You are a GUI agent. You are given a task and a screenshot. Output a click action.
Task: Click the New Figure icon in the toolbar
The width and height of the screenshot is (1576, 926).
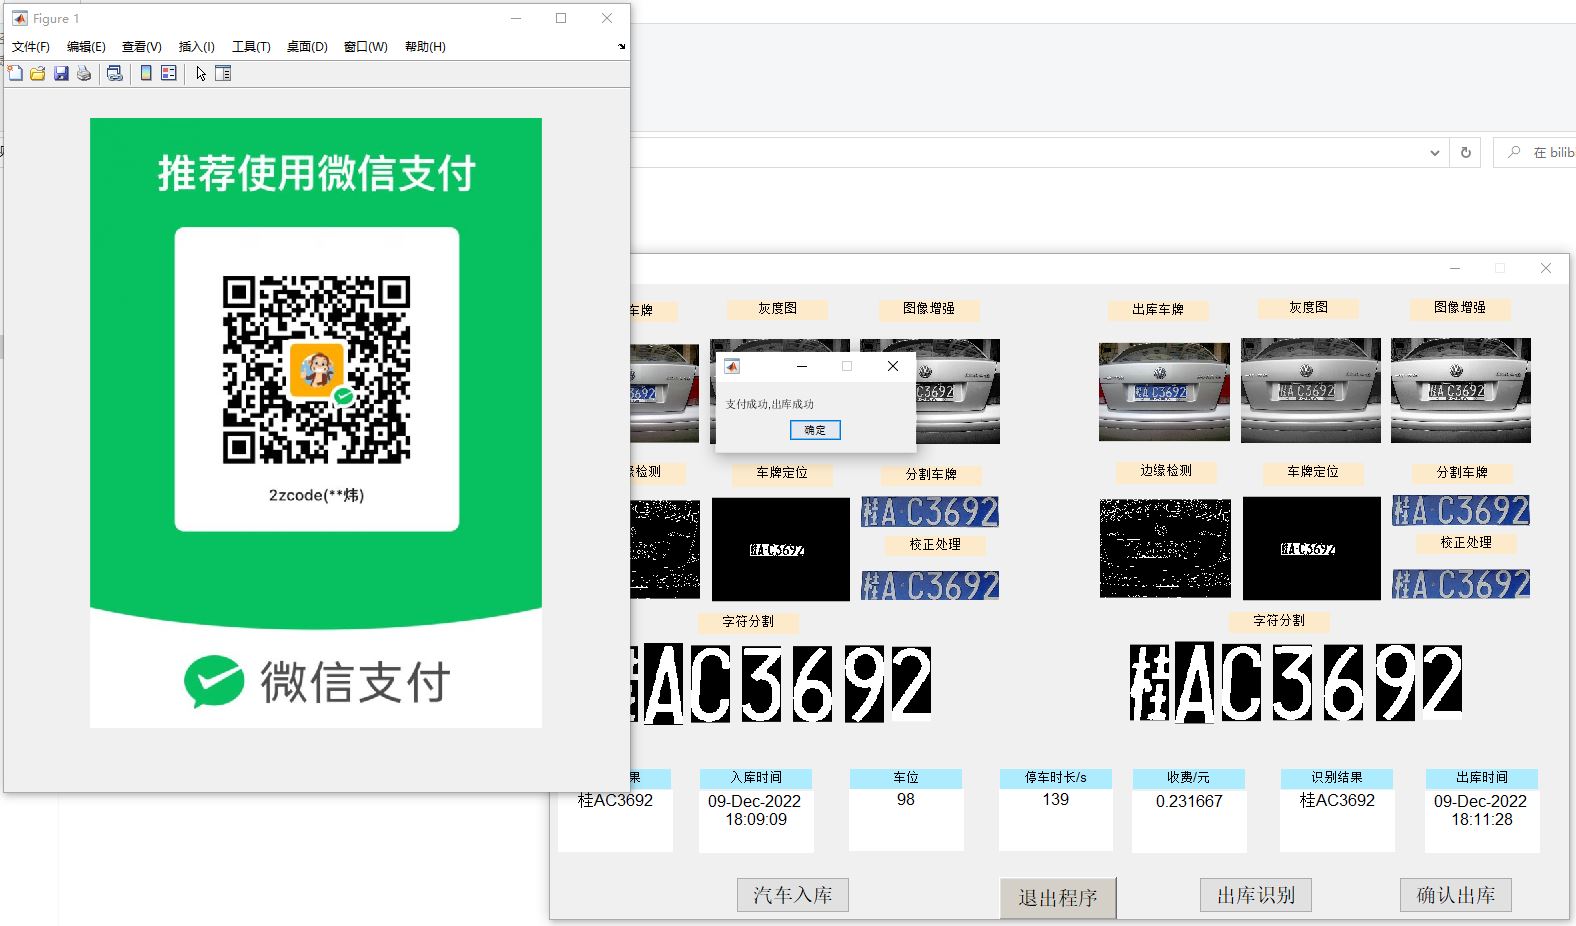click(x=15, y=73)
